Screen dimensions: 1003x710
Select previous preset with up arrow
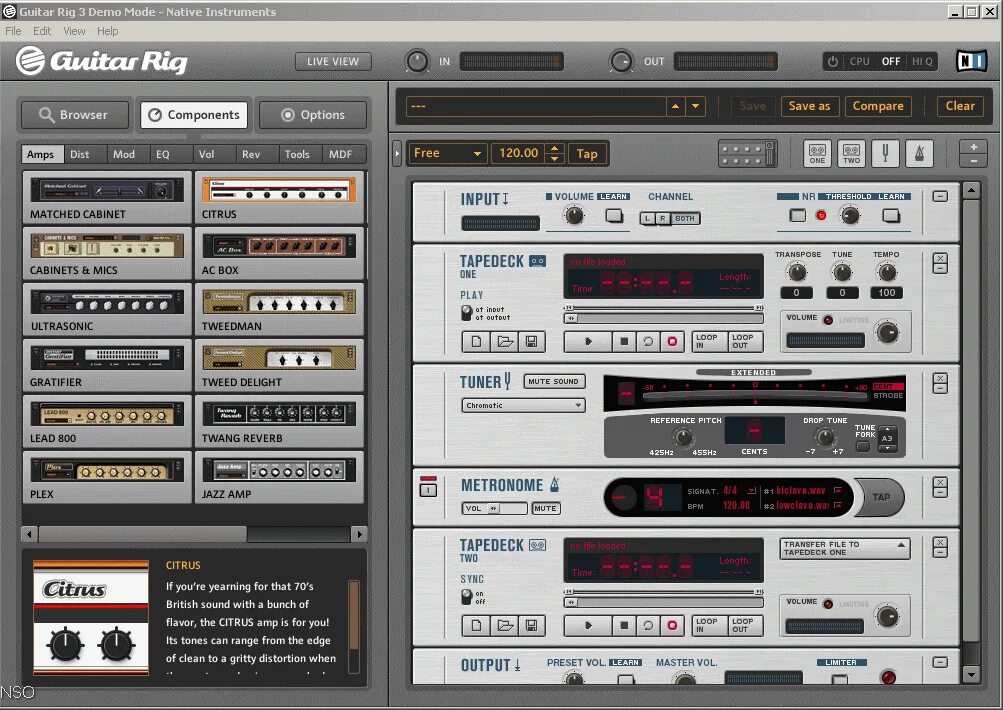[675, 107]
